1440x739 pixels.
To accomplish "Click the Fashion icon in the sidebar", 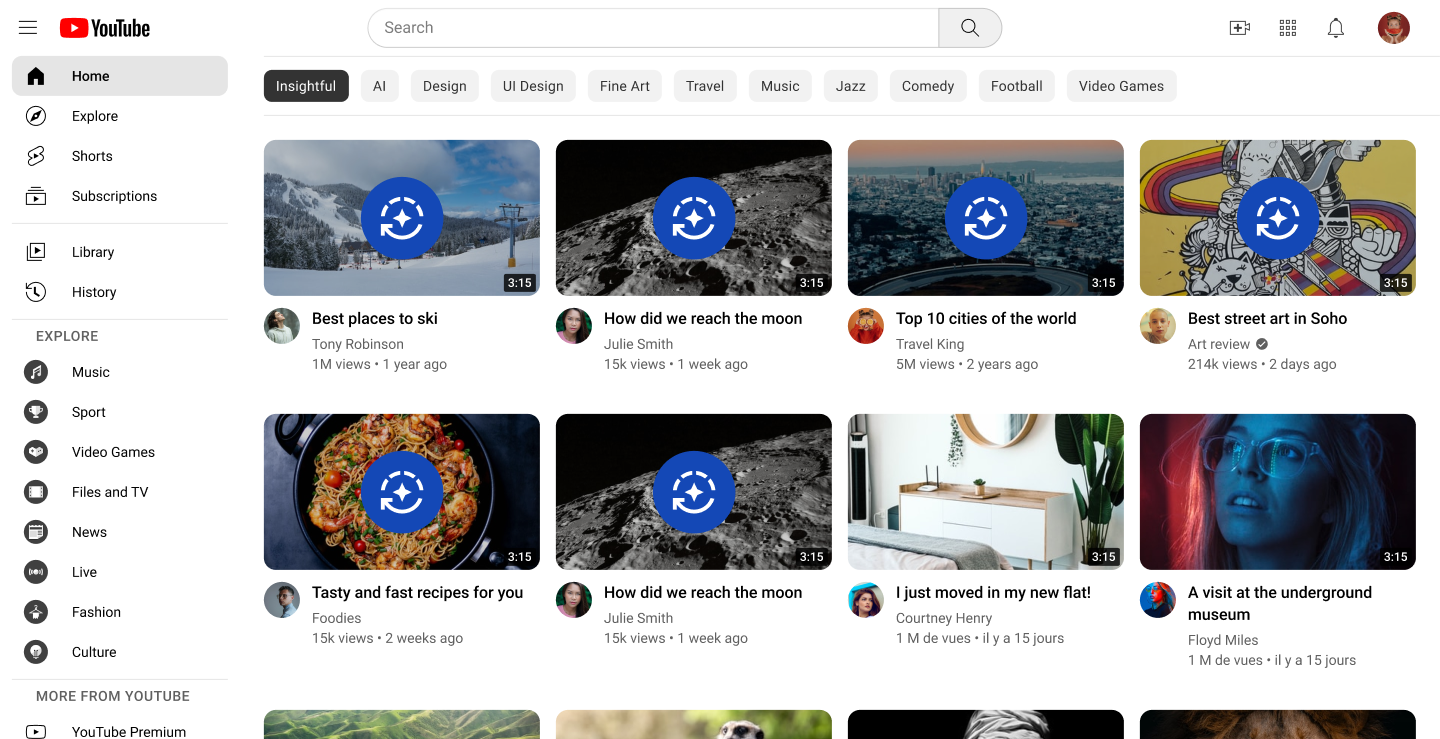I will pyautogui.click(x=36, y=612).
